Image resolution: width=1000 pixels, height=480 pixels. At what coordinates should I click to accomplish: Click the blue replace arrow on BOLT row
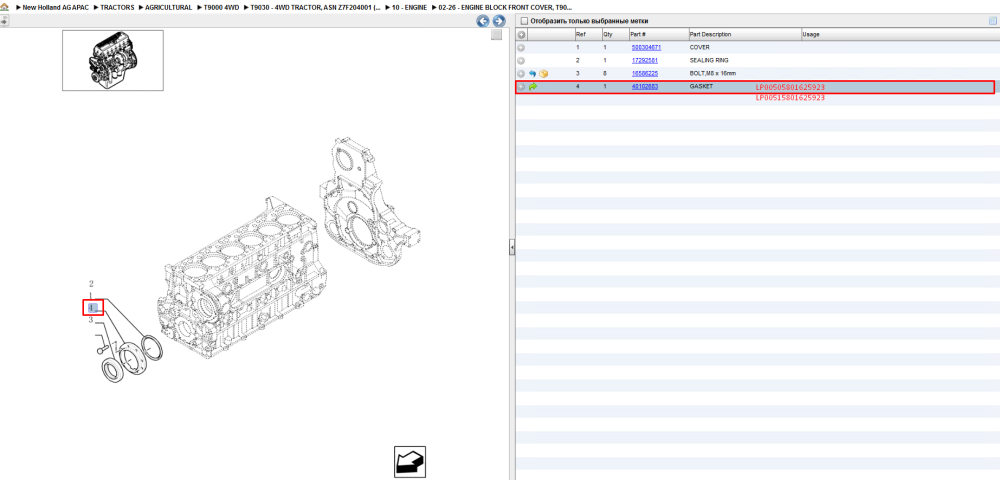533,73
